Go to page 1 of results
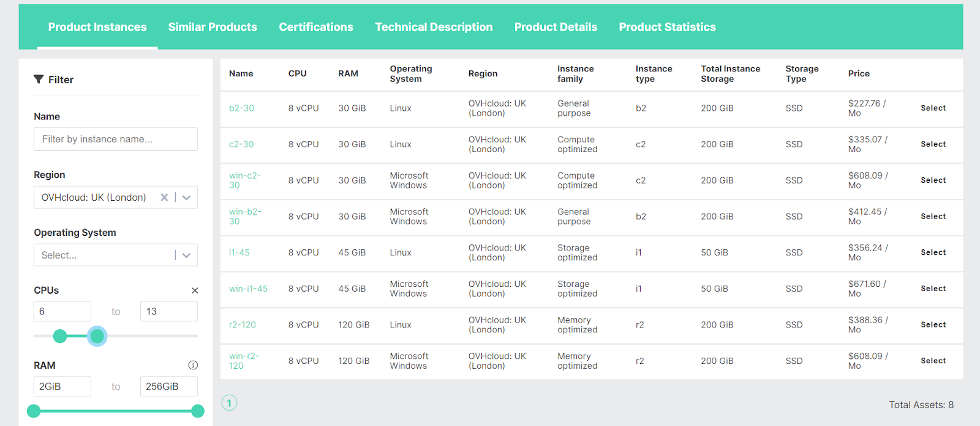This screenshot has width=980, height=426. tap(229, 403)
